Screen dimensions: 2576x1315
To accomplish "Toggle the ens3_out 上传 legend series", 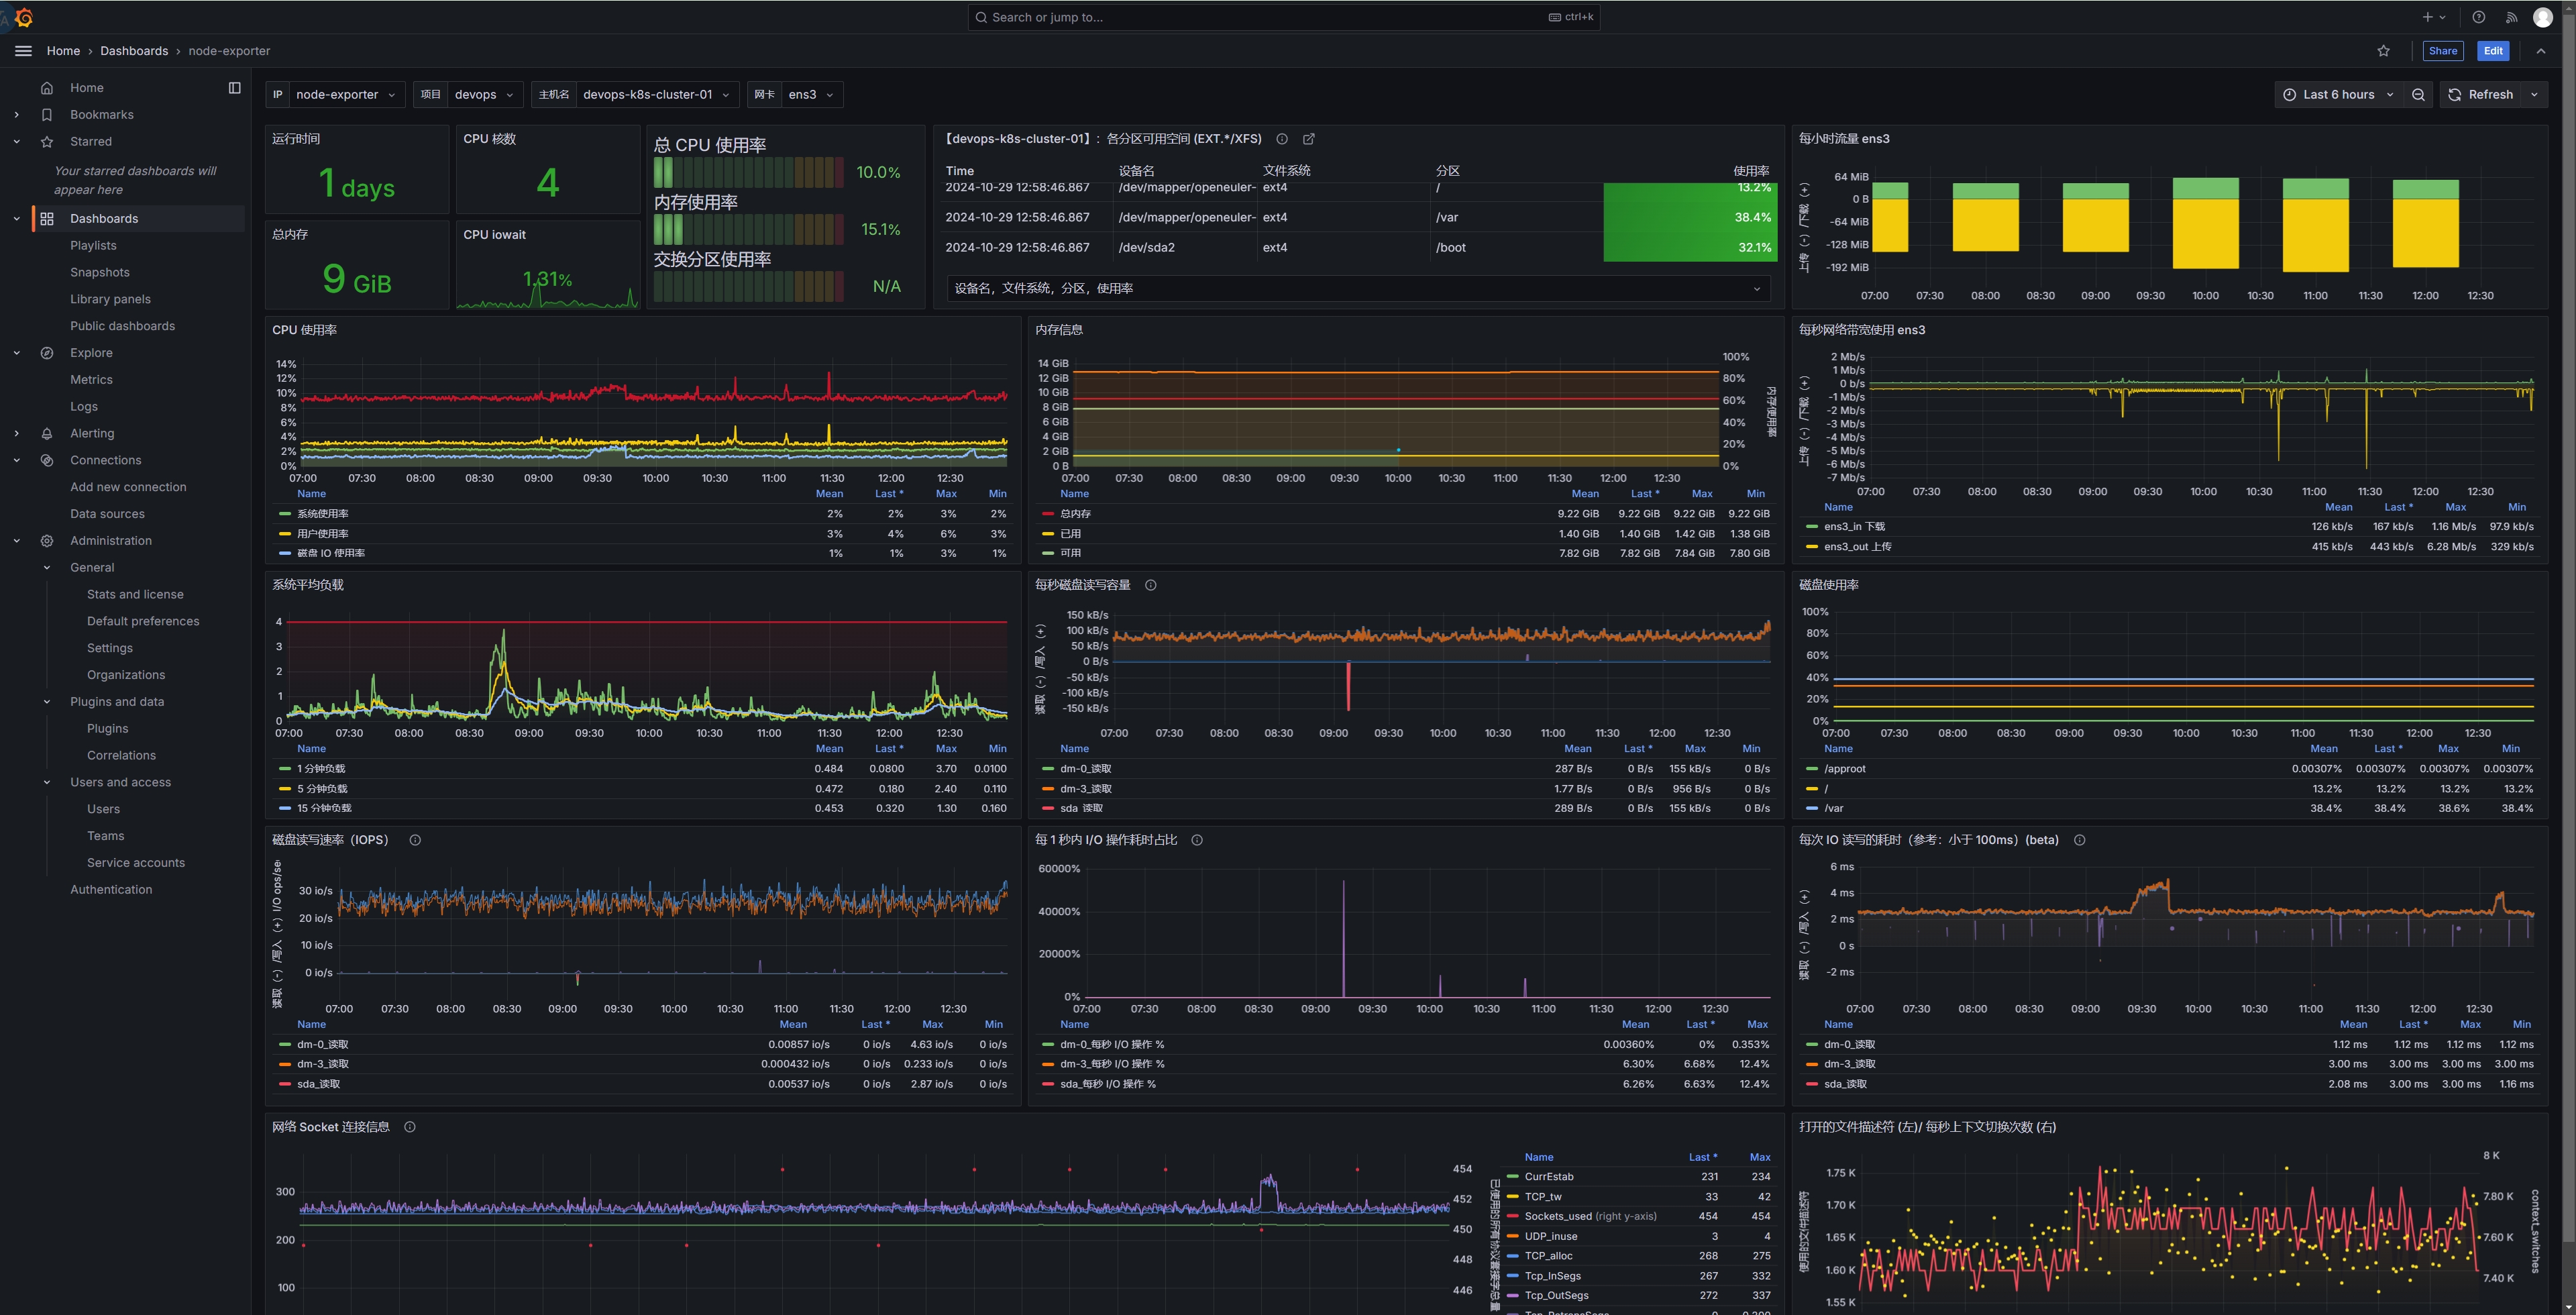I will pyautogui.click(x=1857, y=547).
